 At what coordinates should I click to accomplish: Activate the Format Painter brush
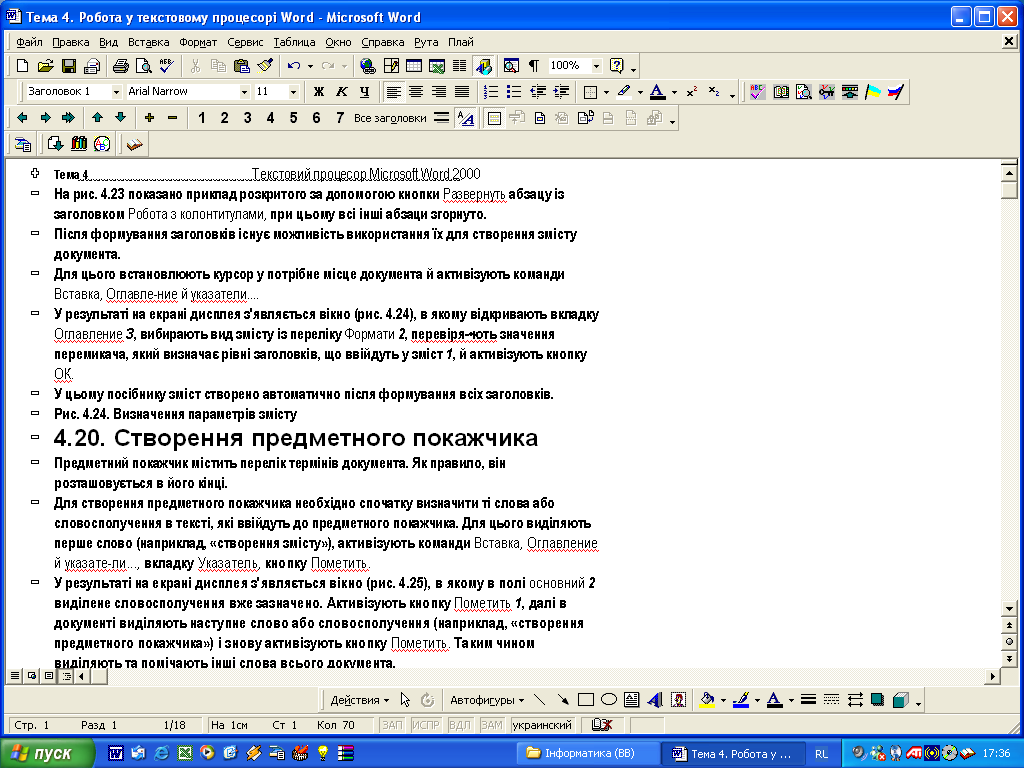click(x=264, y=65)
